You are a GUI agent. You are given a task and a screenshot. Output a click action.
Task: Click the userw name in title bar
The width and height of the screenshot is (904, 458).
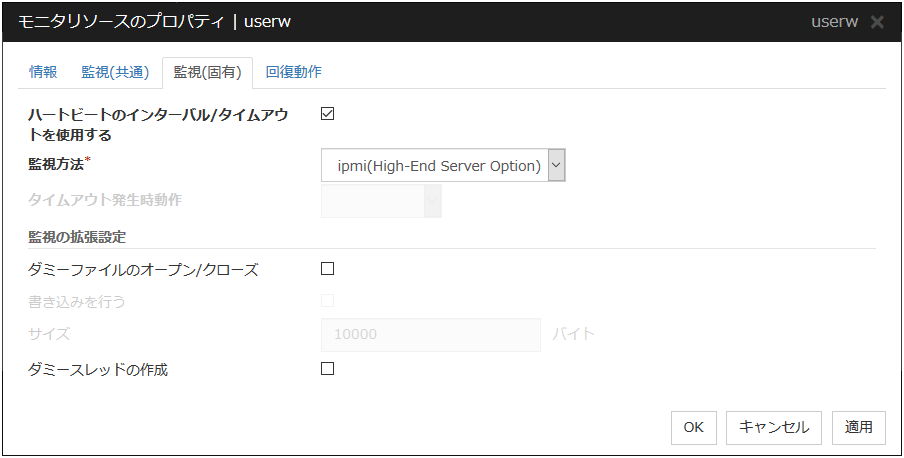click(834, 22)
